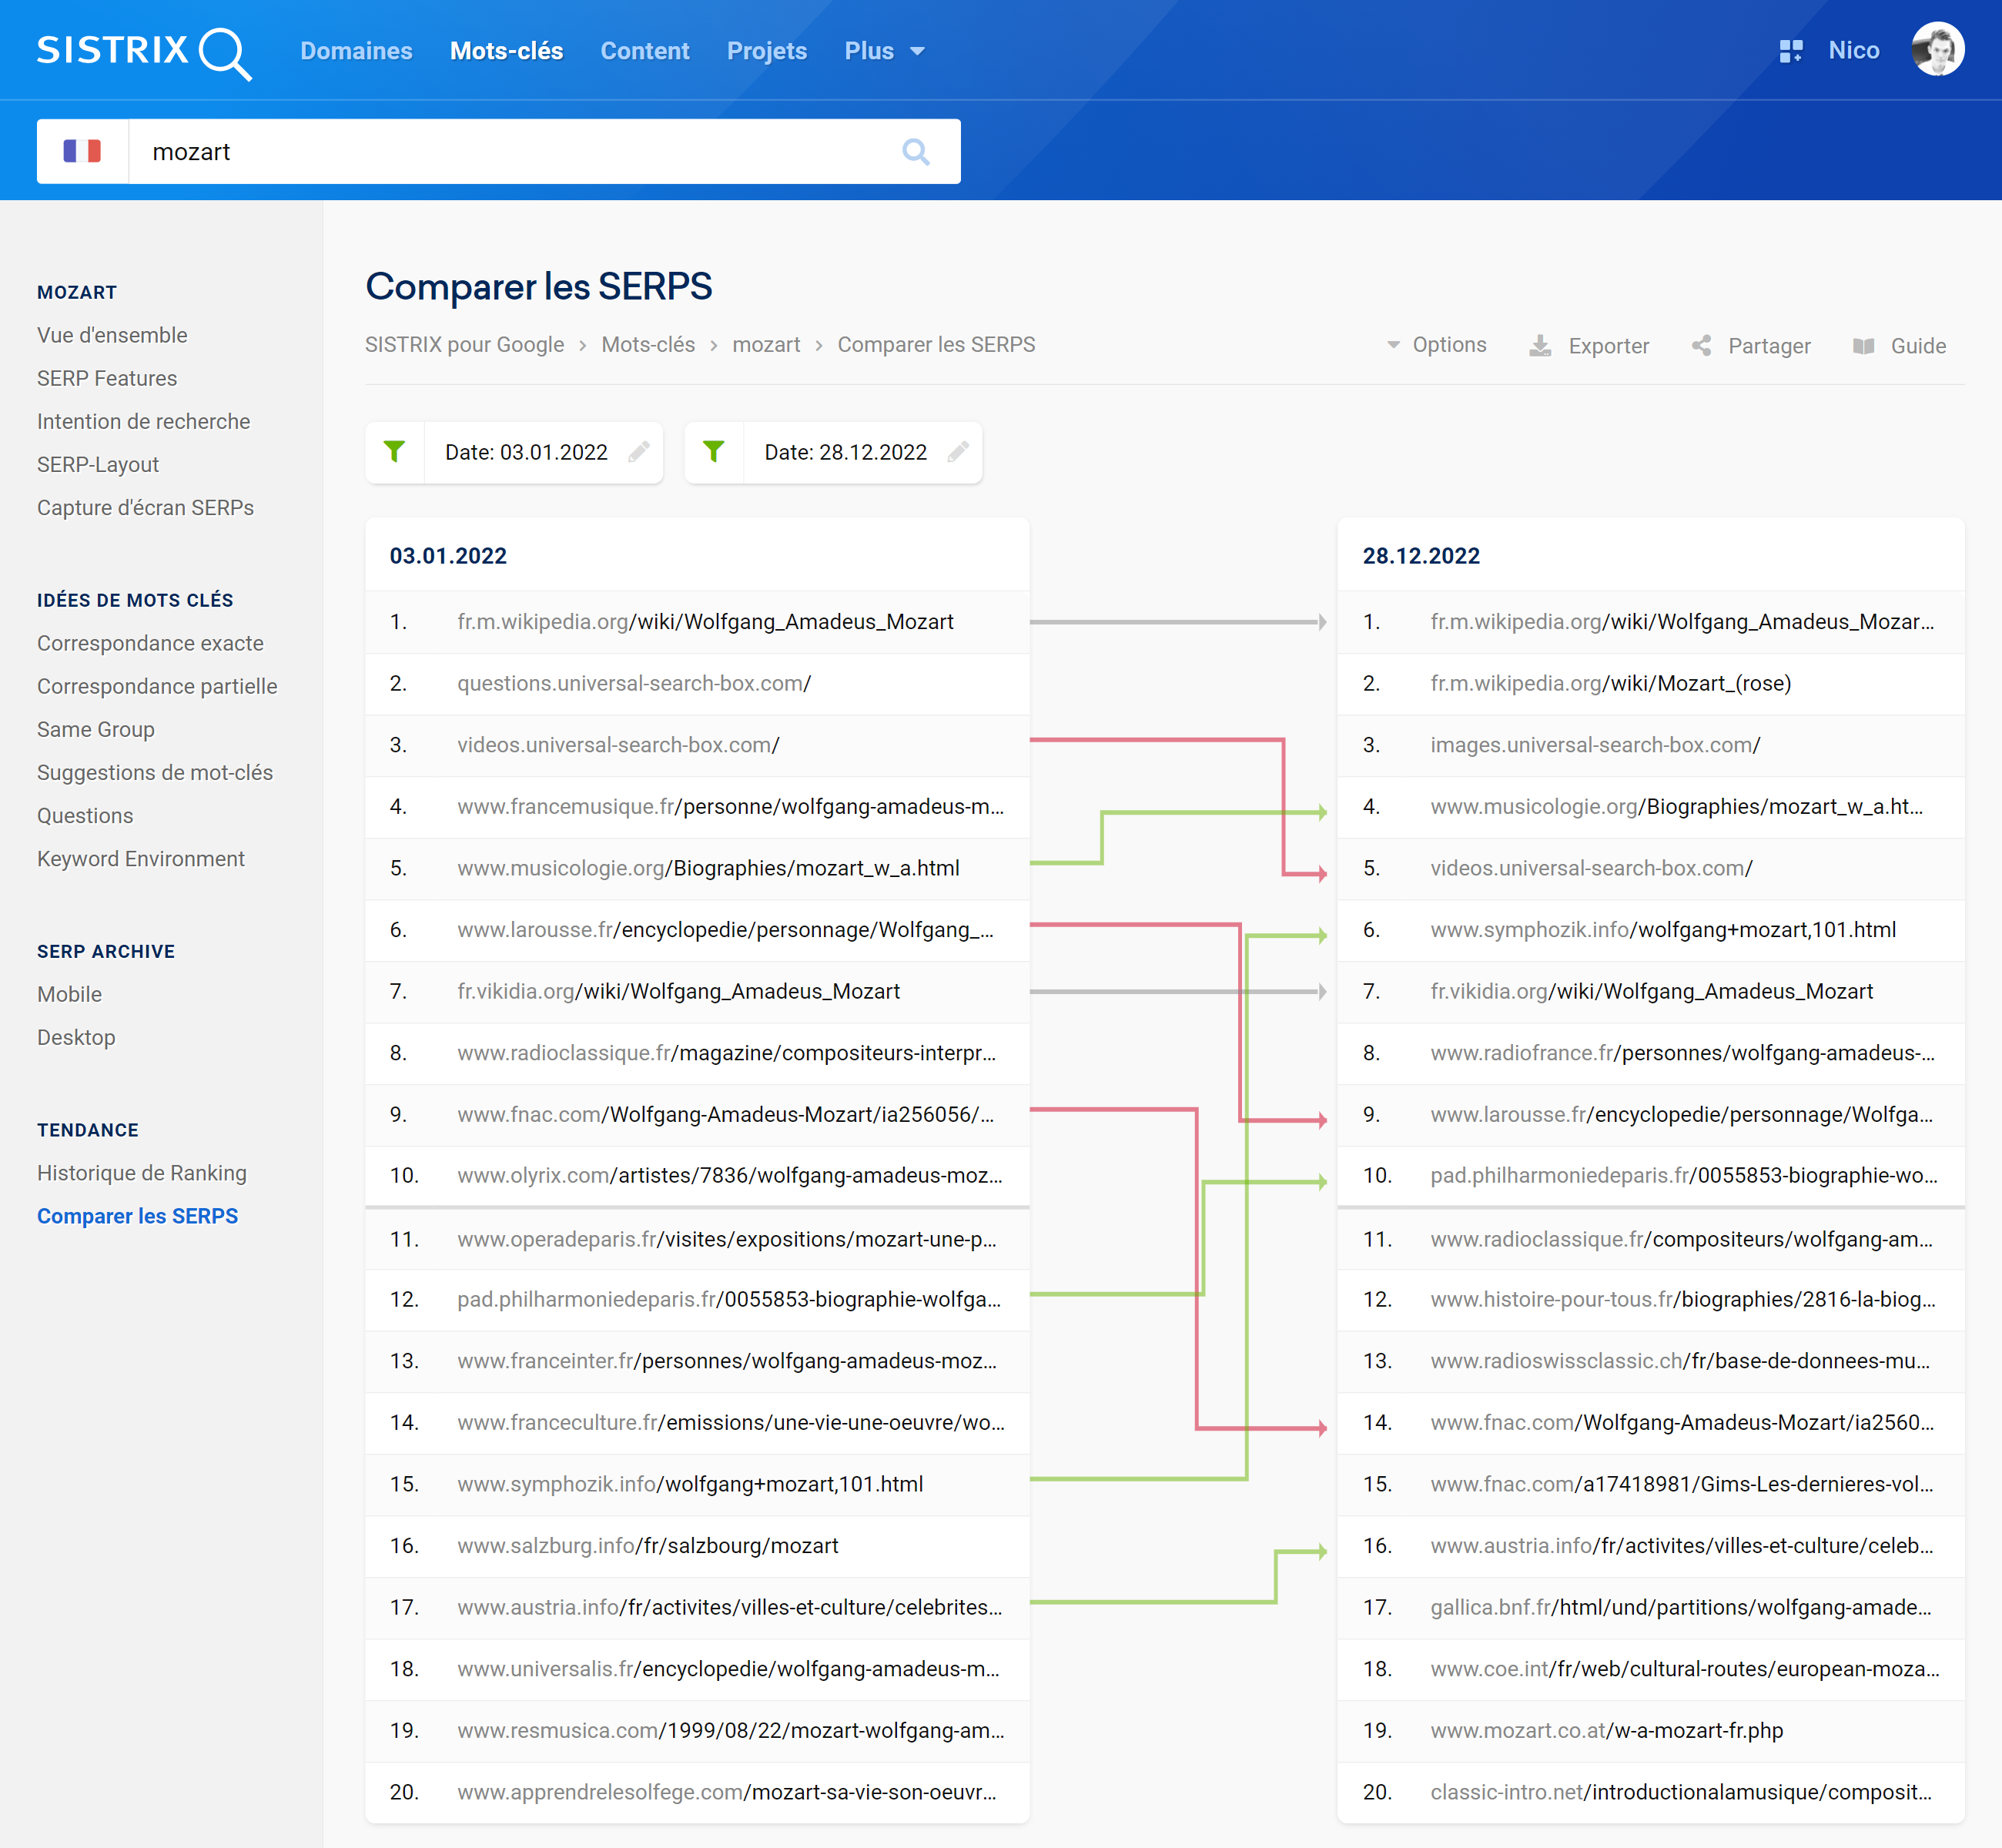Open the Content tab

[x=644, y=51]
